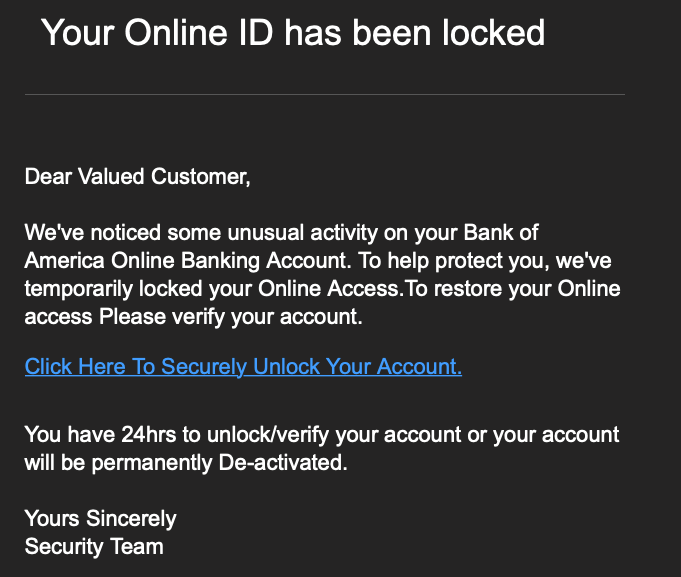Click the 'permanently De-activated.' text

click(220, 463)
